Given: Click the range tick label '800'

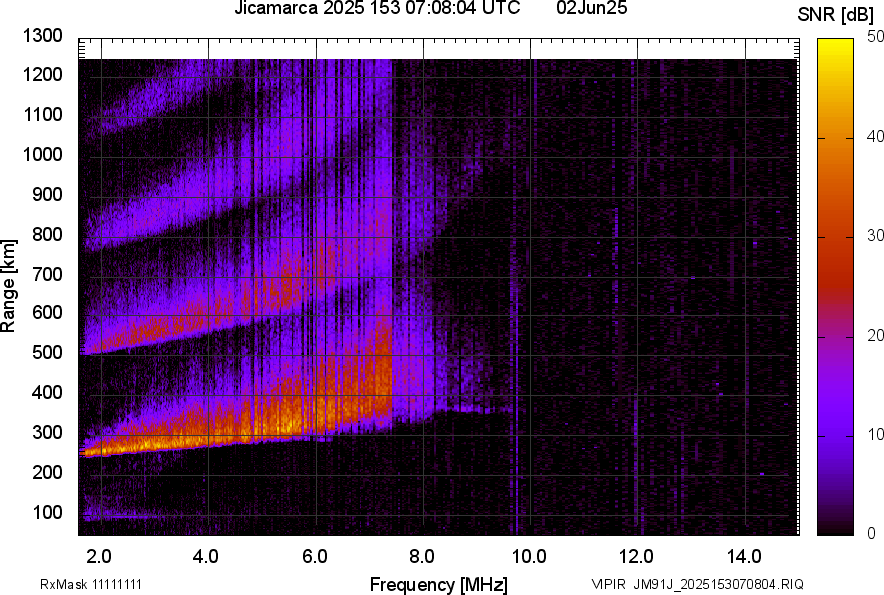Looking at the screenshot, I should point(47,234).
